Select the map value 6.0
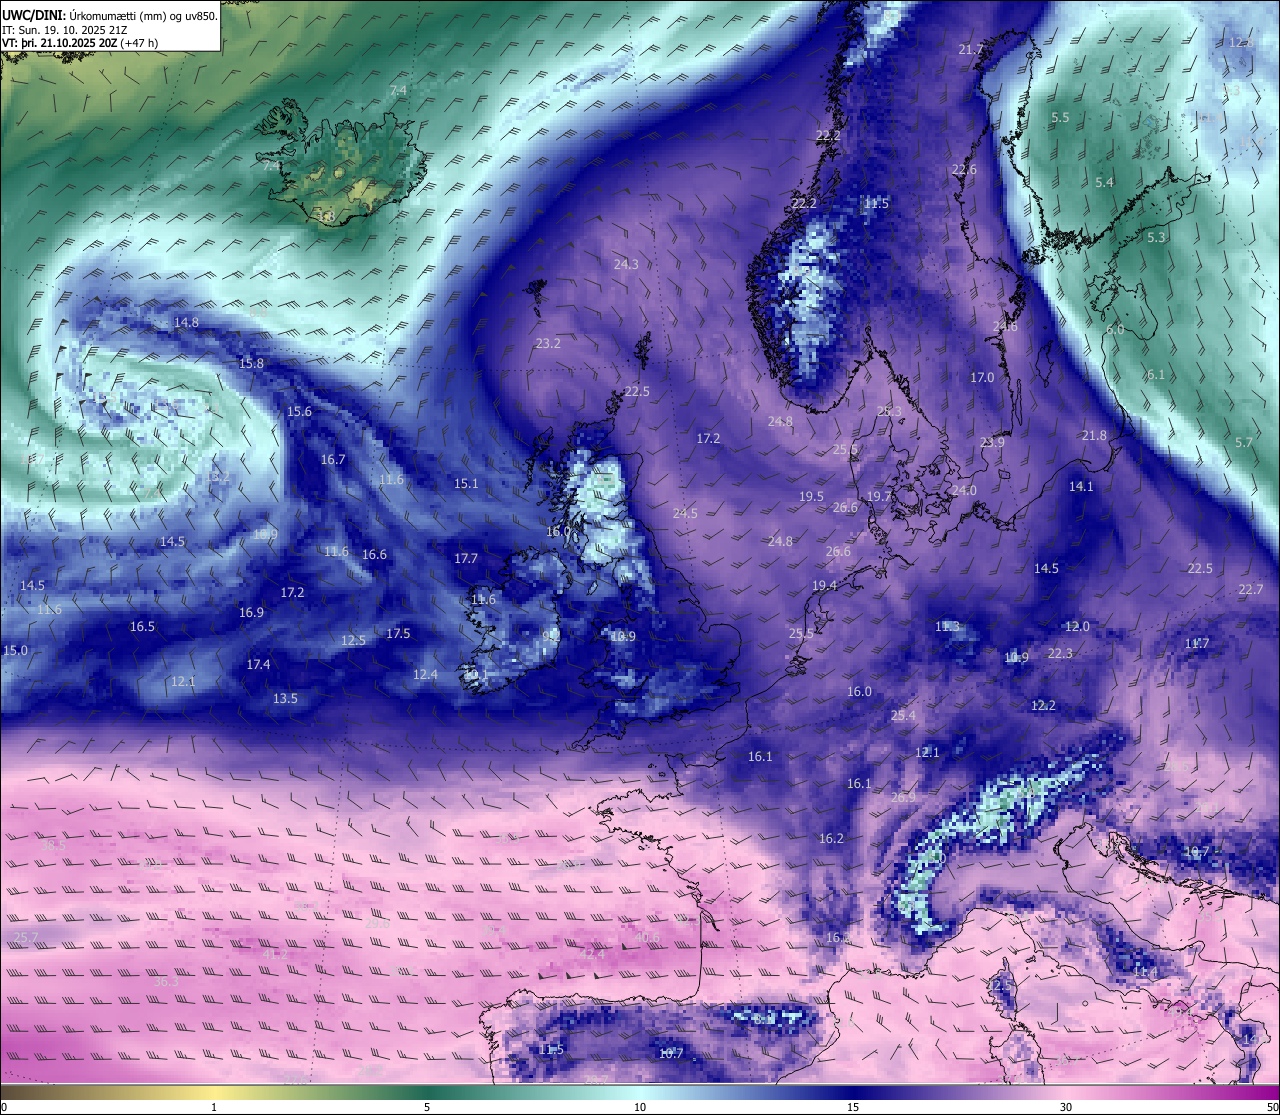 [1115, 330]
